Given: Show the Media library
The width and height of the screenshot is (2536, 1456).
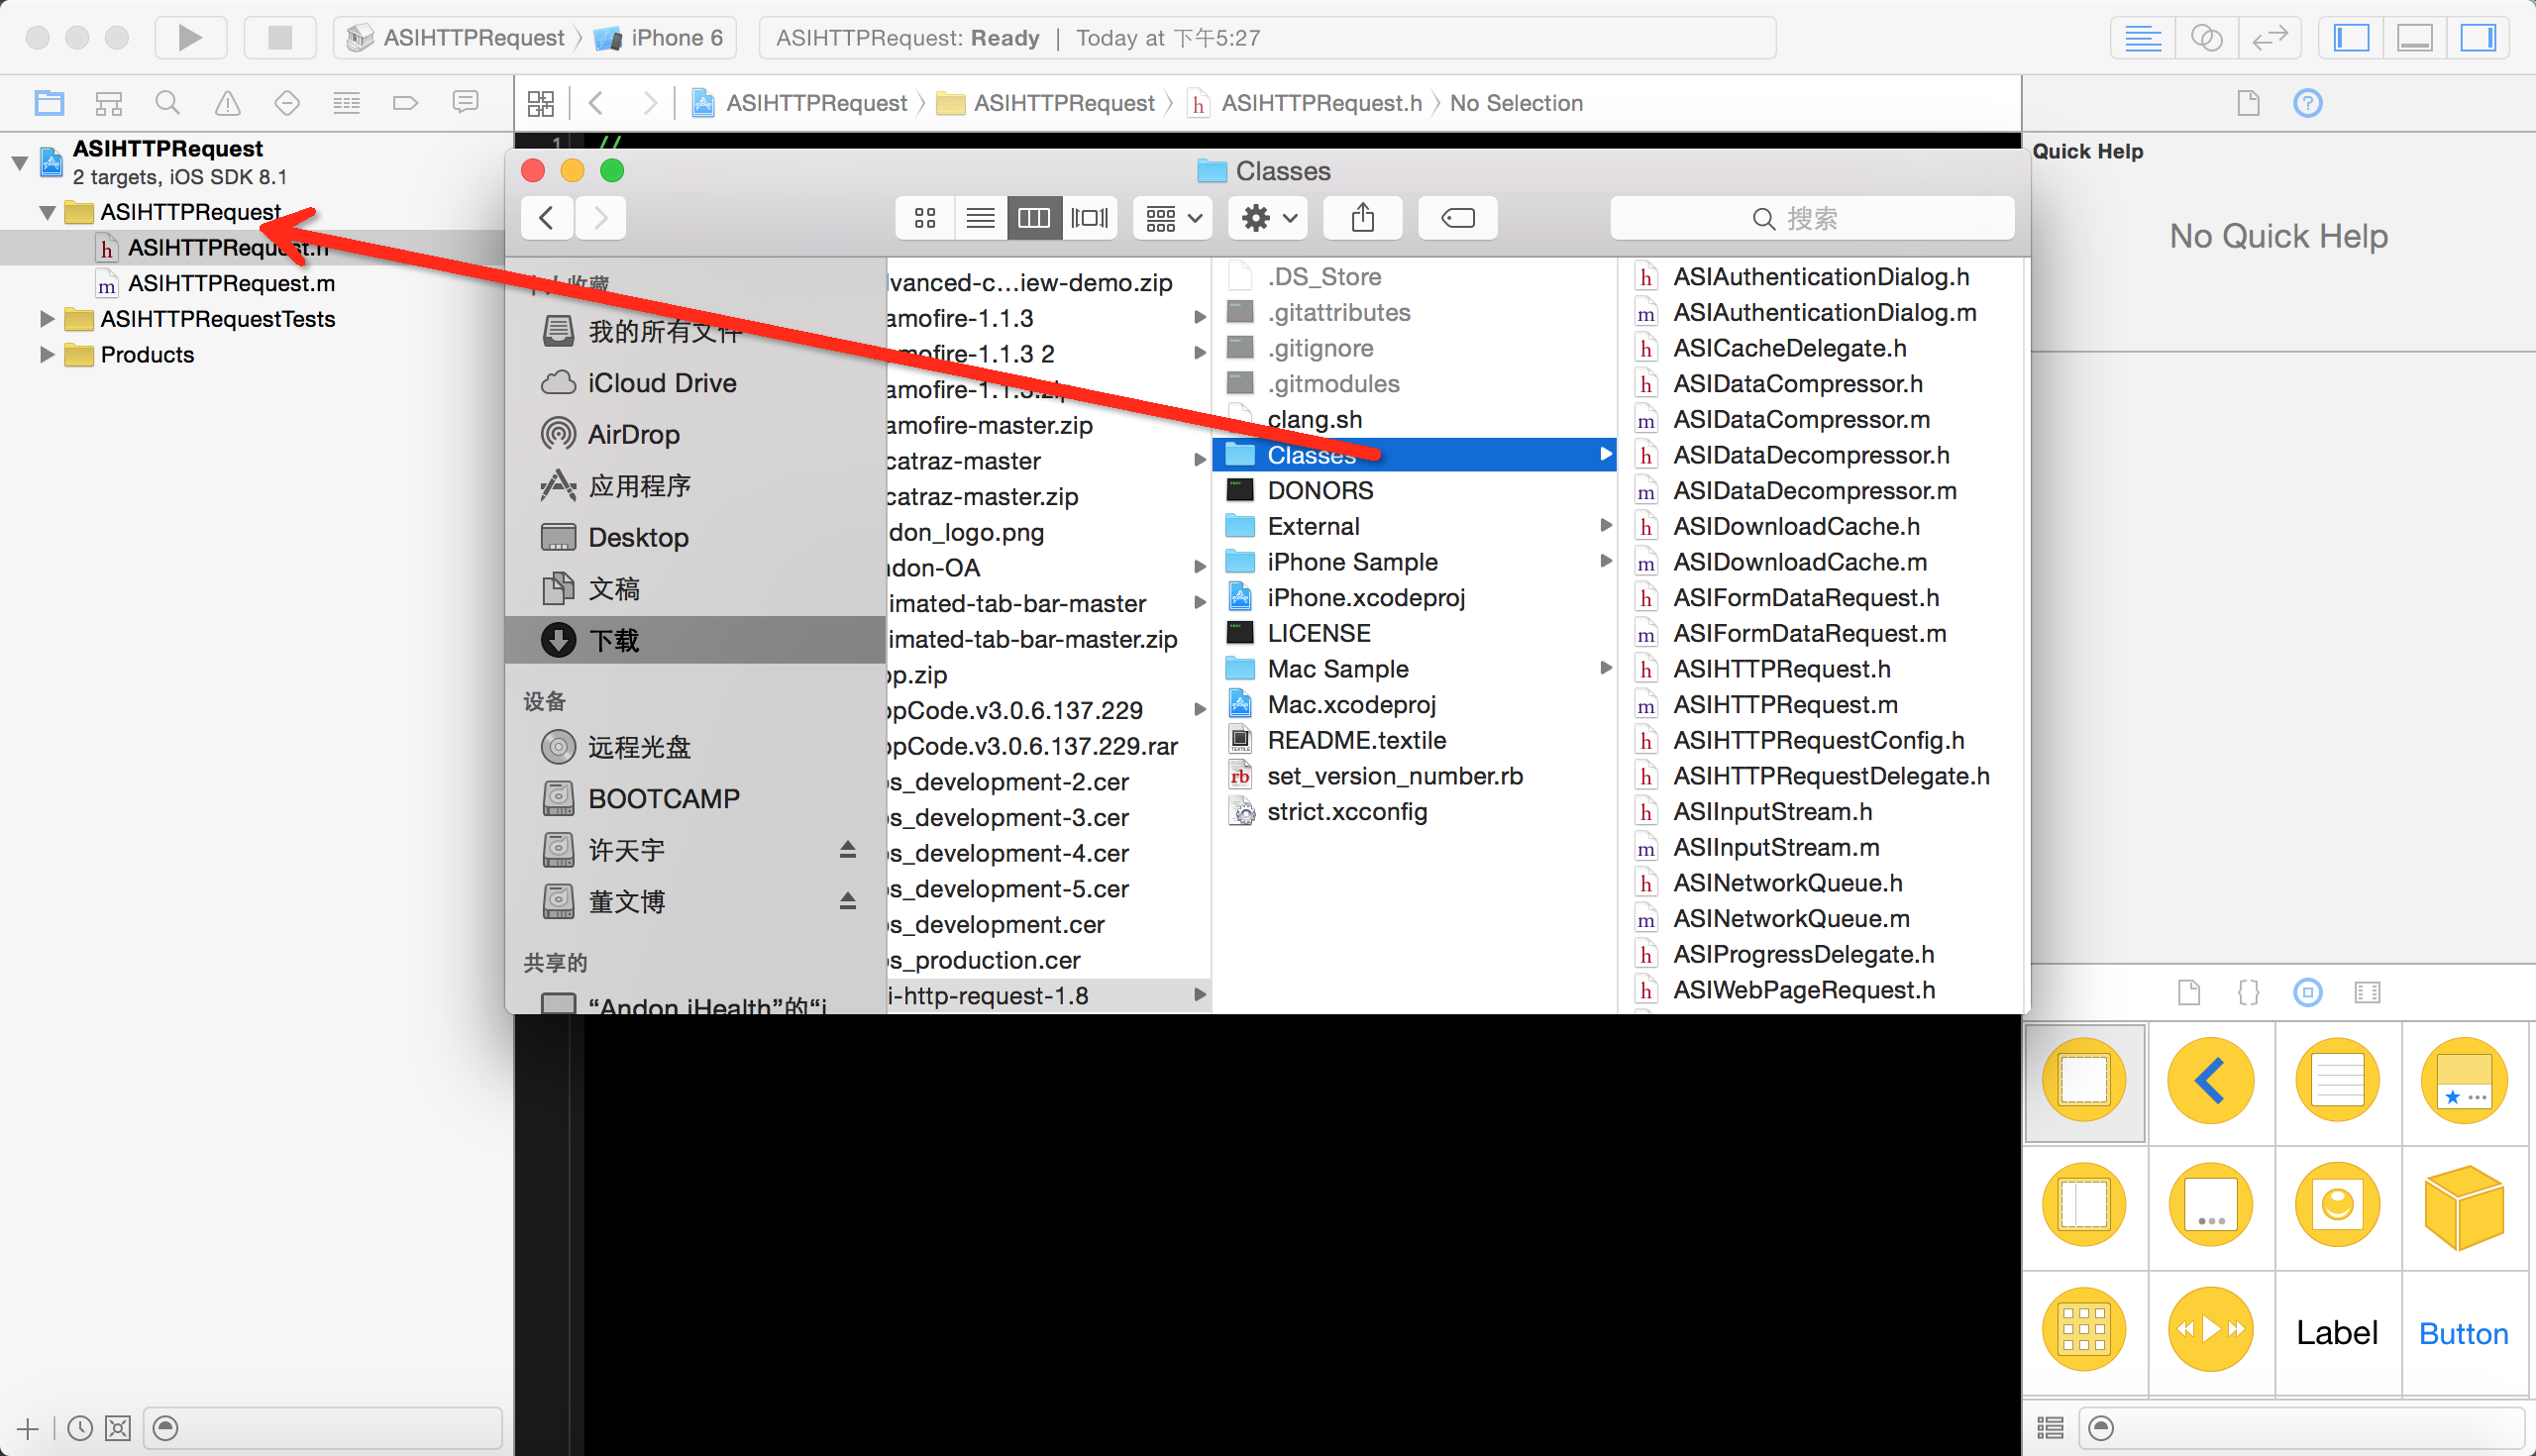Looking at the screenshot, I should coord(2367,992).
